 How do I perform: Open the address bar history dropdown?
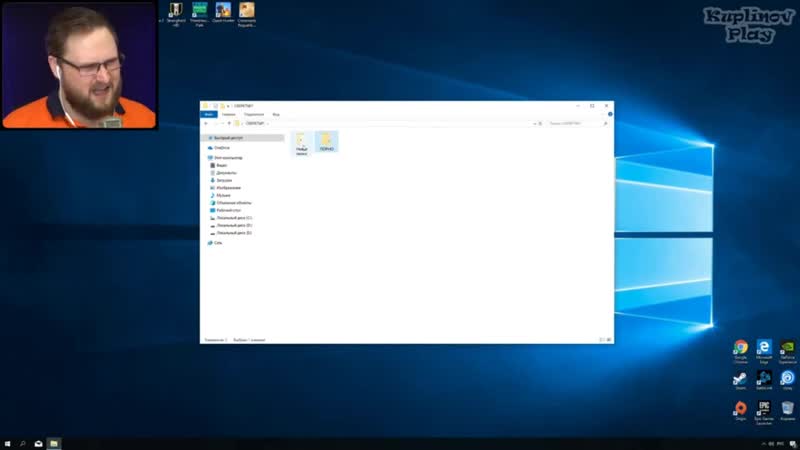(x=534, y=123)
